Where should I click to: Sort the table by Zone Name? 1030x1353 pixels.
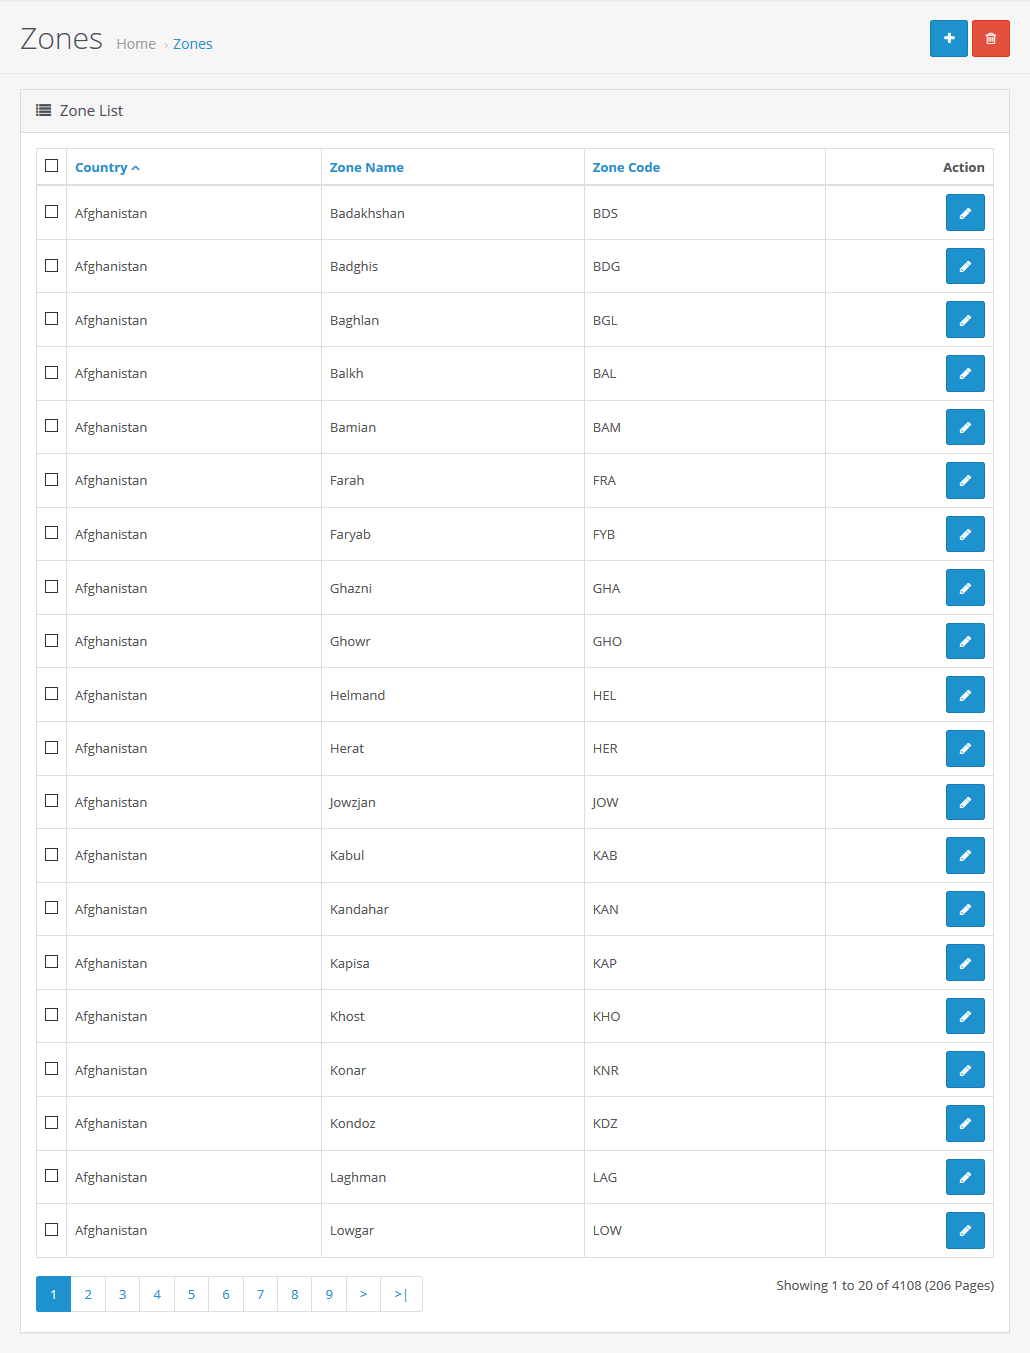click(x=367, y=167)
